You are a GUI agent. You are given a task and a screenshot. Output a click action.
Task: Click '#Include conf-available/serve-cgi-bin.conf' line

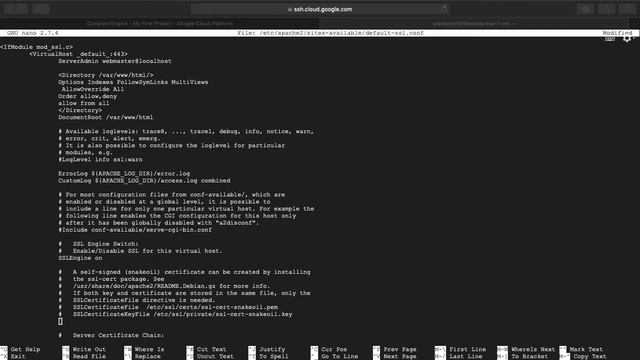pyautogui.click(x=135, y=230)
